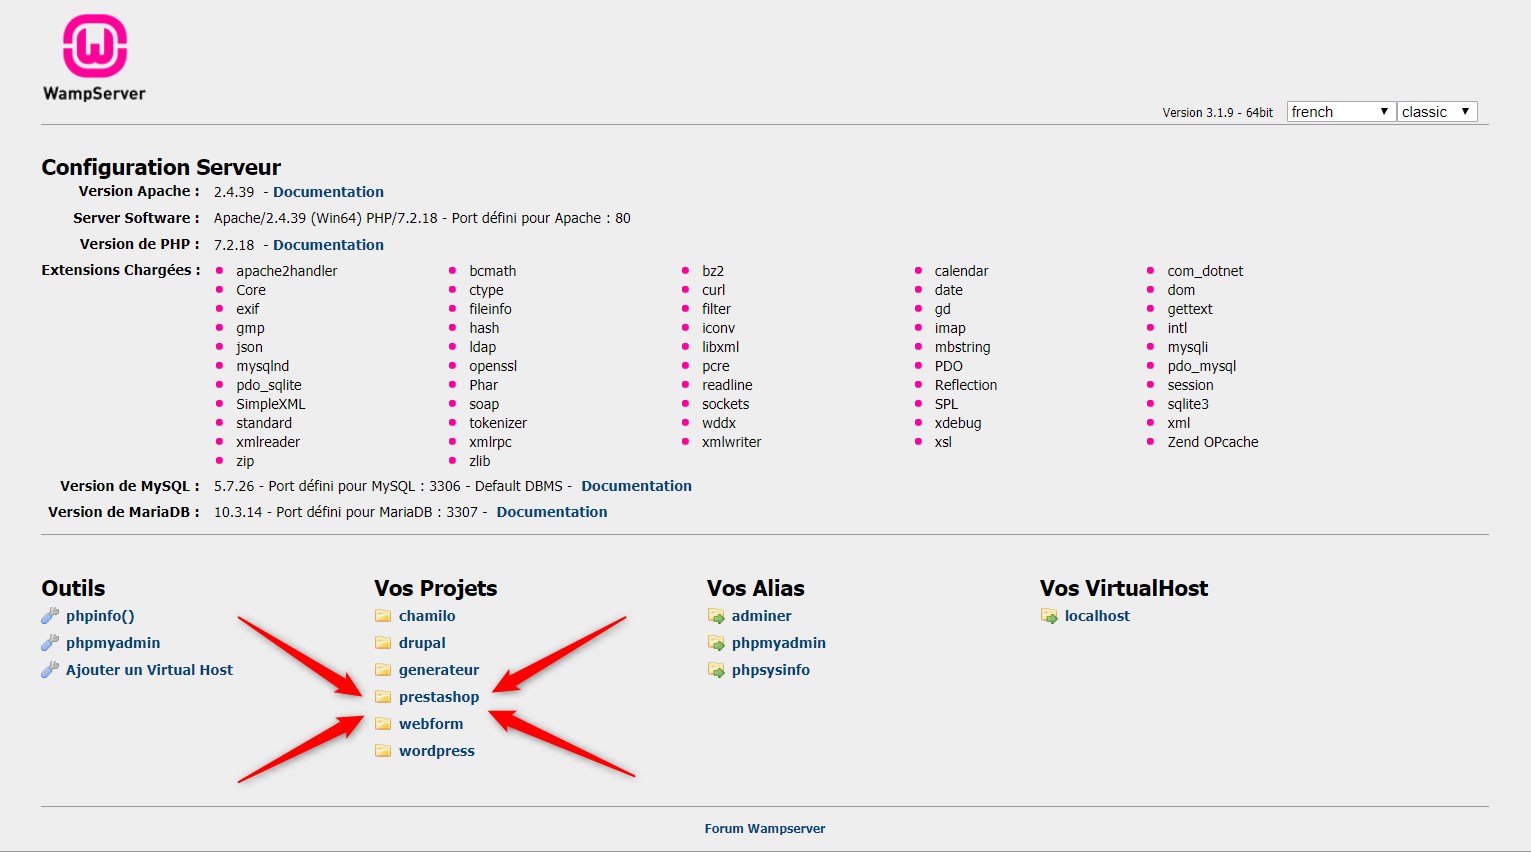Click the Zend OPcache extension entry
Screen dimensions: 1531x852
[1213, 442]
